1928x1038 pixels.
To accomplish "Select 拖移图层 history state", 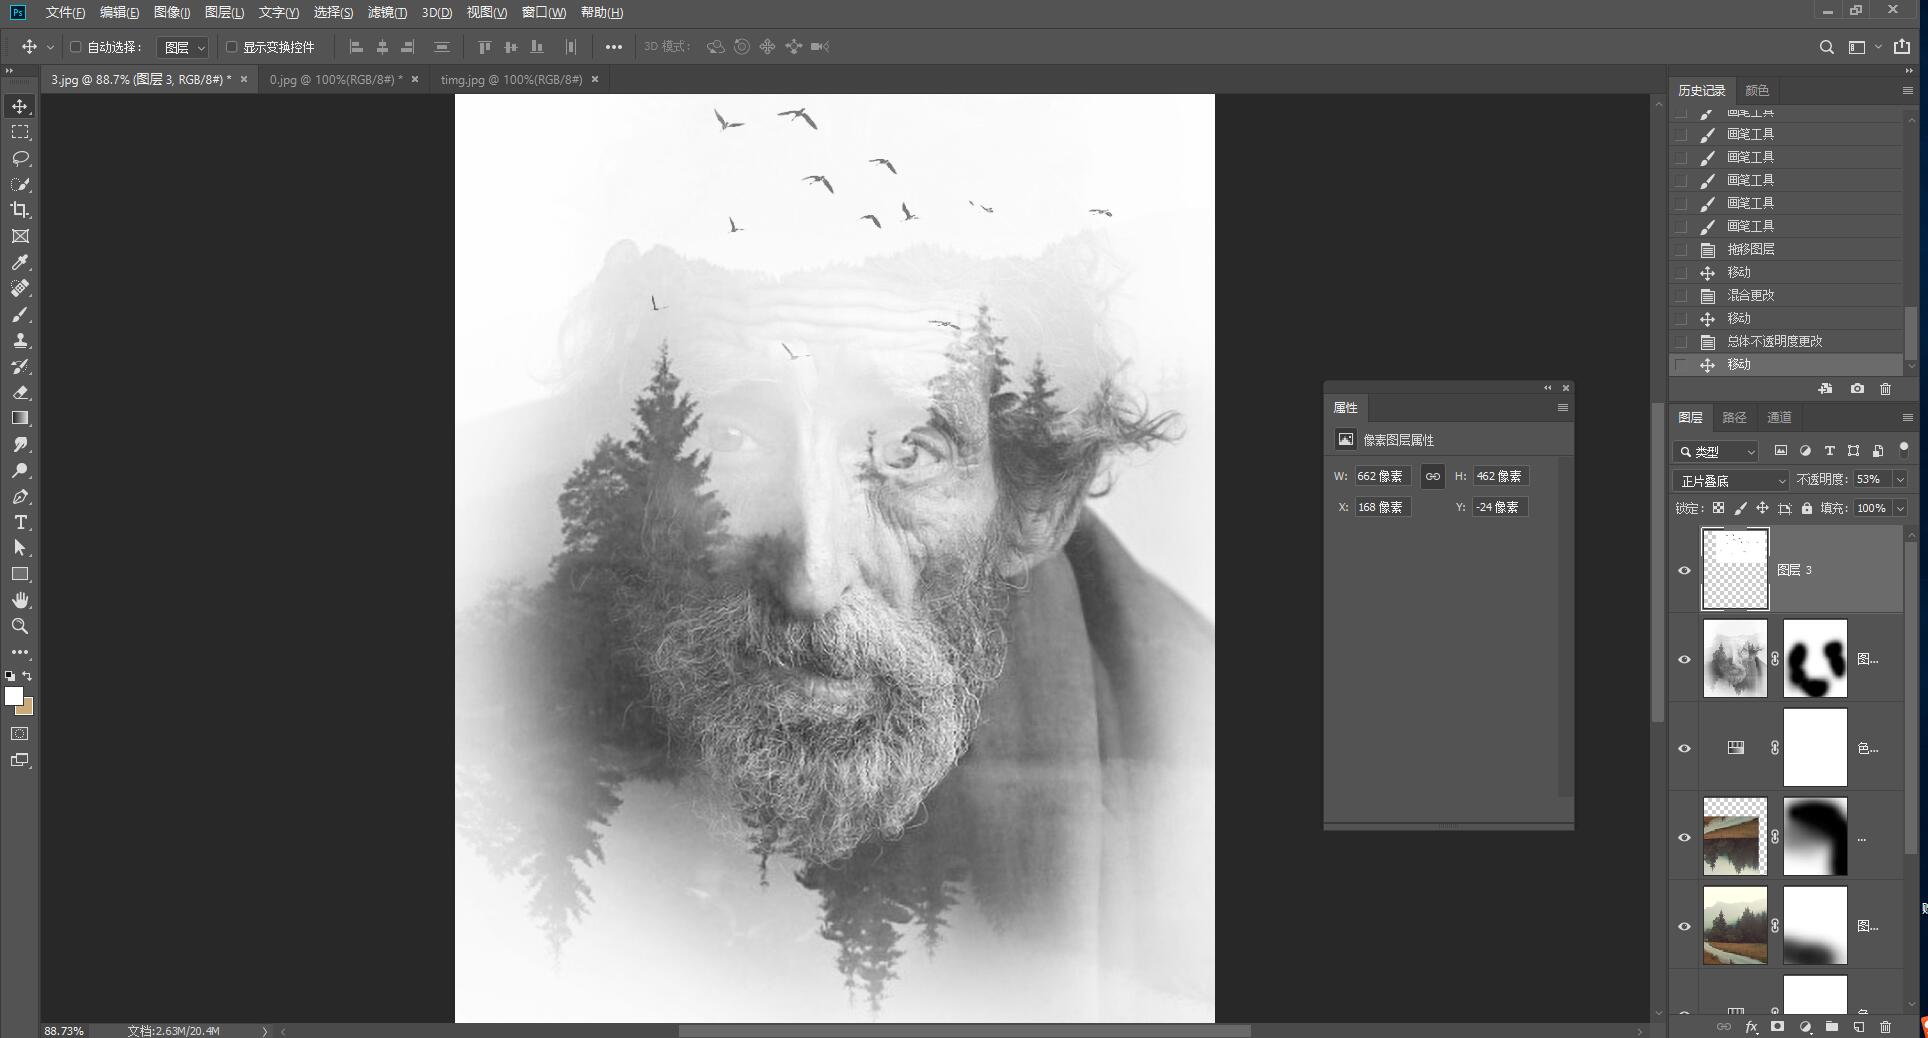I will point(1786,250).
